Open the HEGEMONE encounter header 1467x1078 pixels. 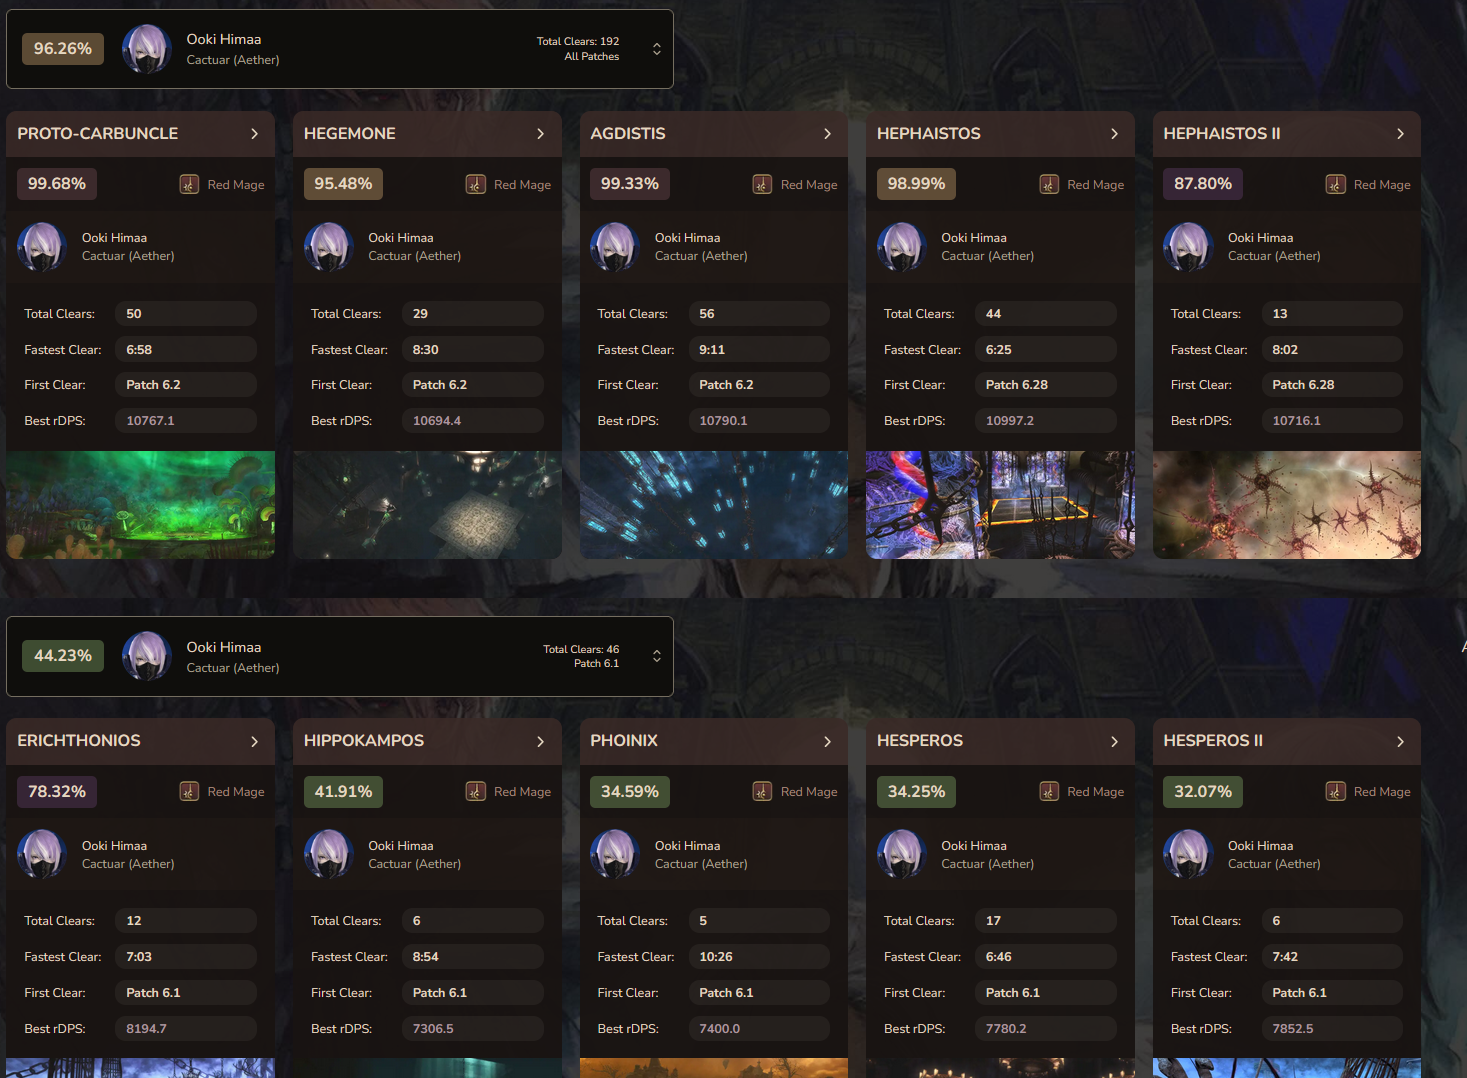pyautogui.click(x=427, y=134)
